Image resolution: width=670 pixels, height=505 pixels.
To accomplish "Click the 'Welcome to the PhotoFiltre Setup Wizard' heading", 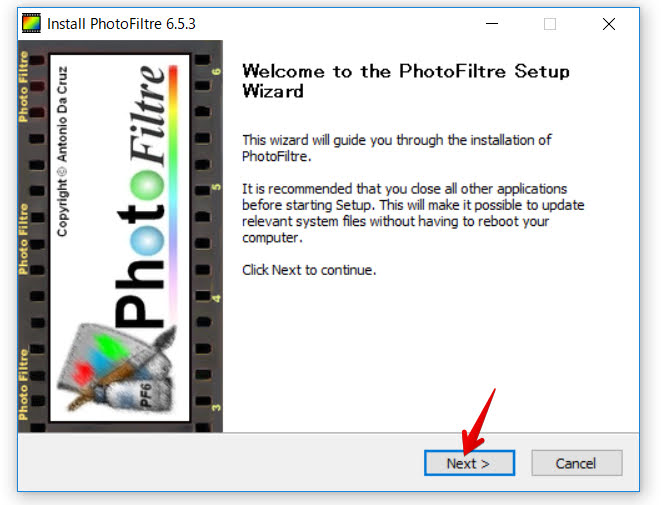I will click(x=406, y=81).
